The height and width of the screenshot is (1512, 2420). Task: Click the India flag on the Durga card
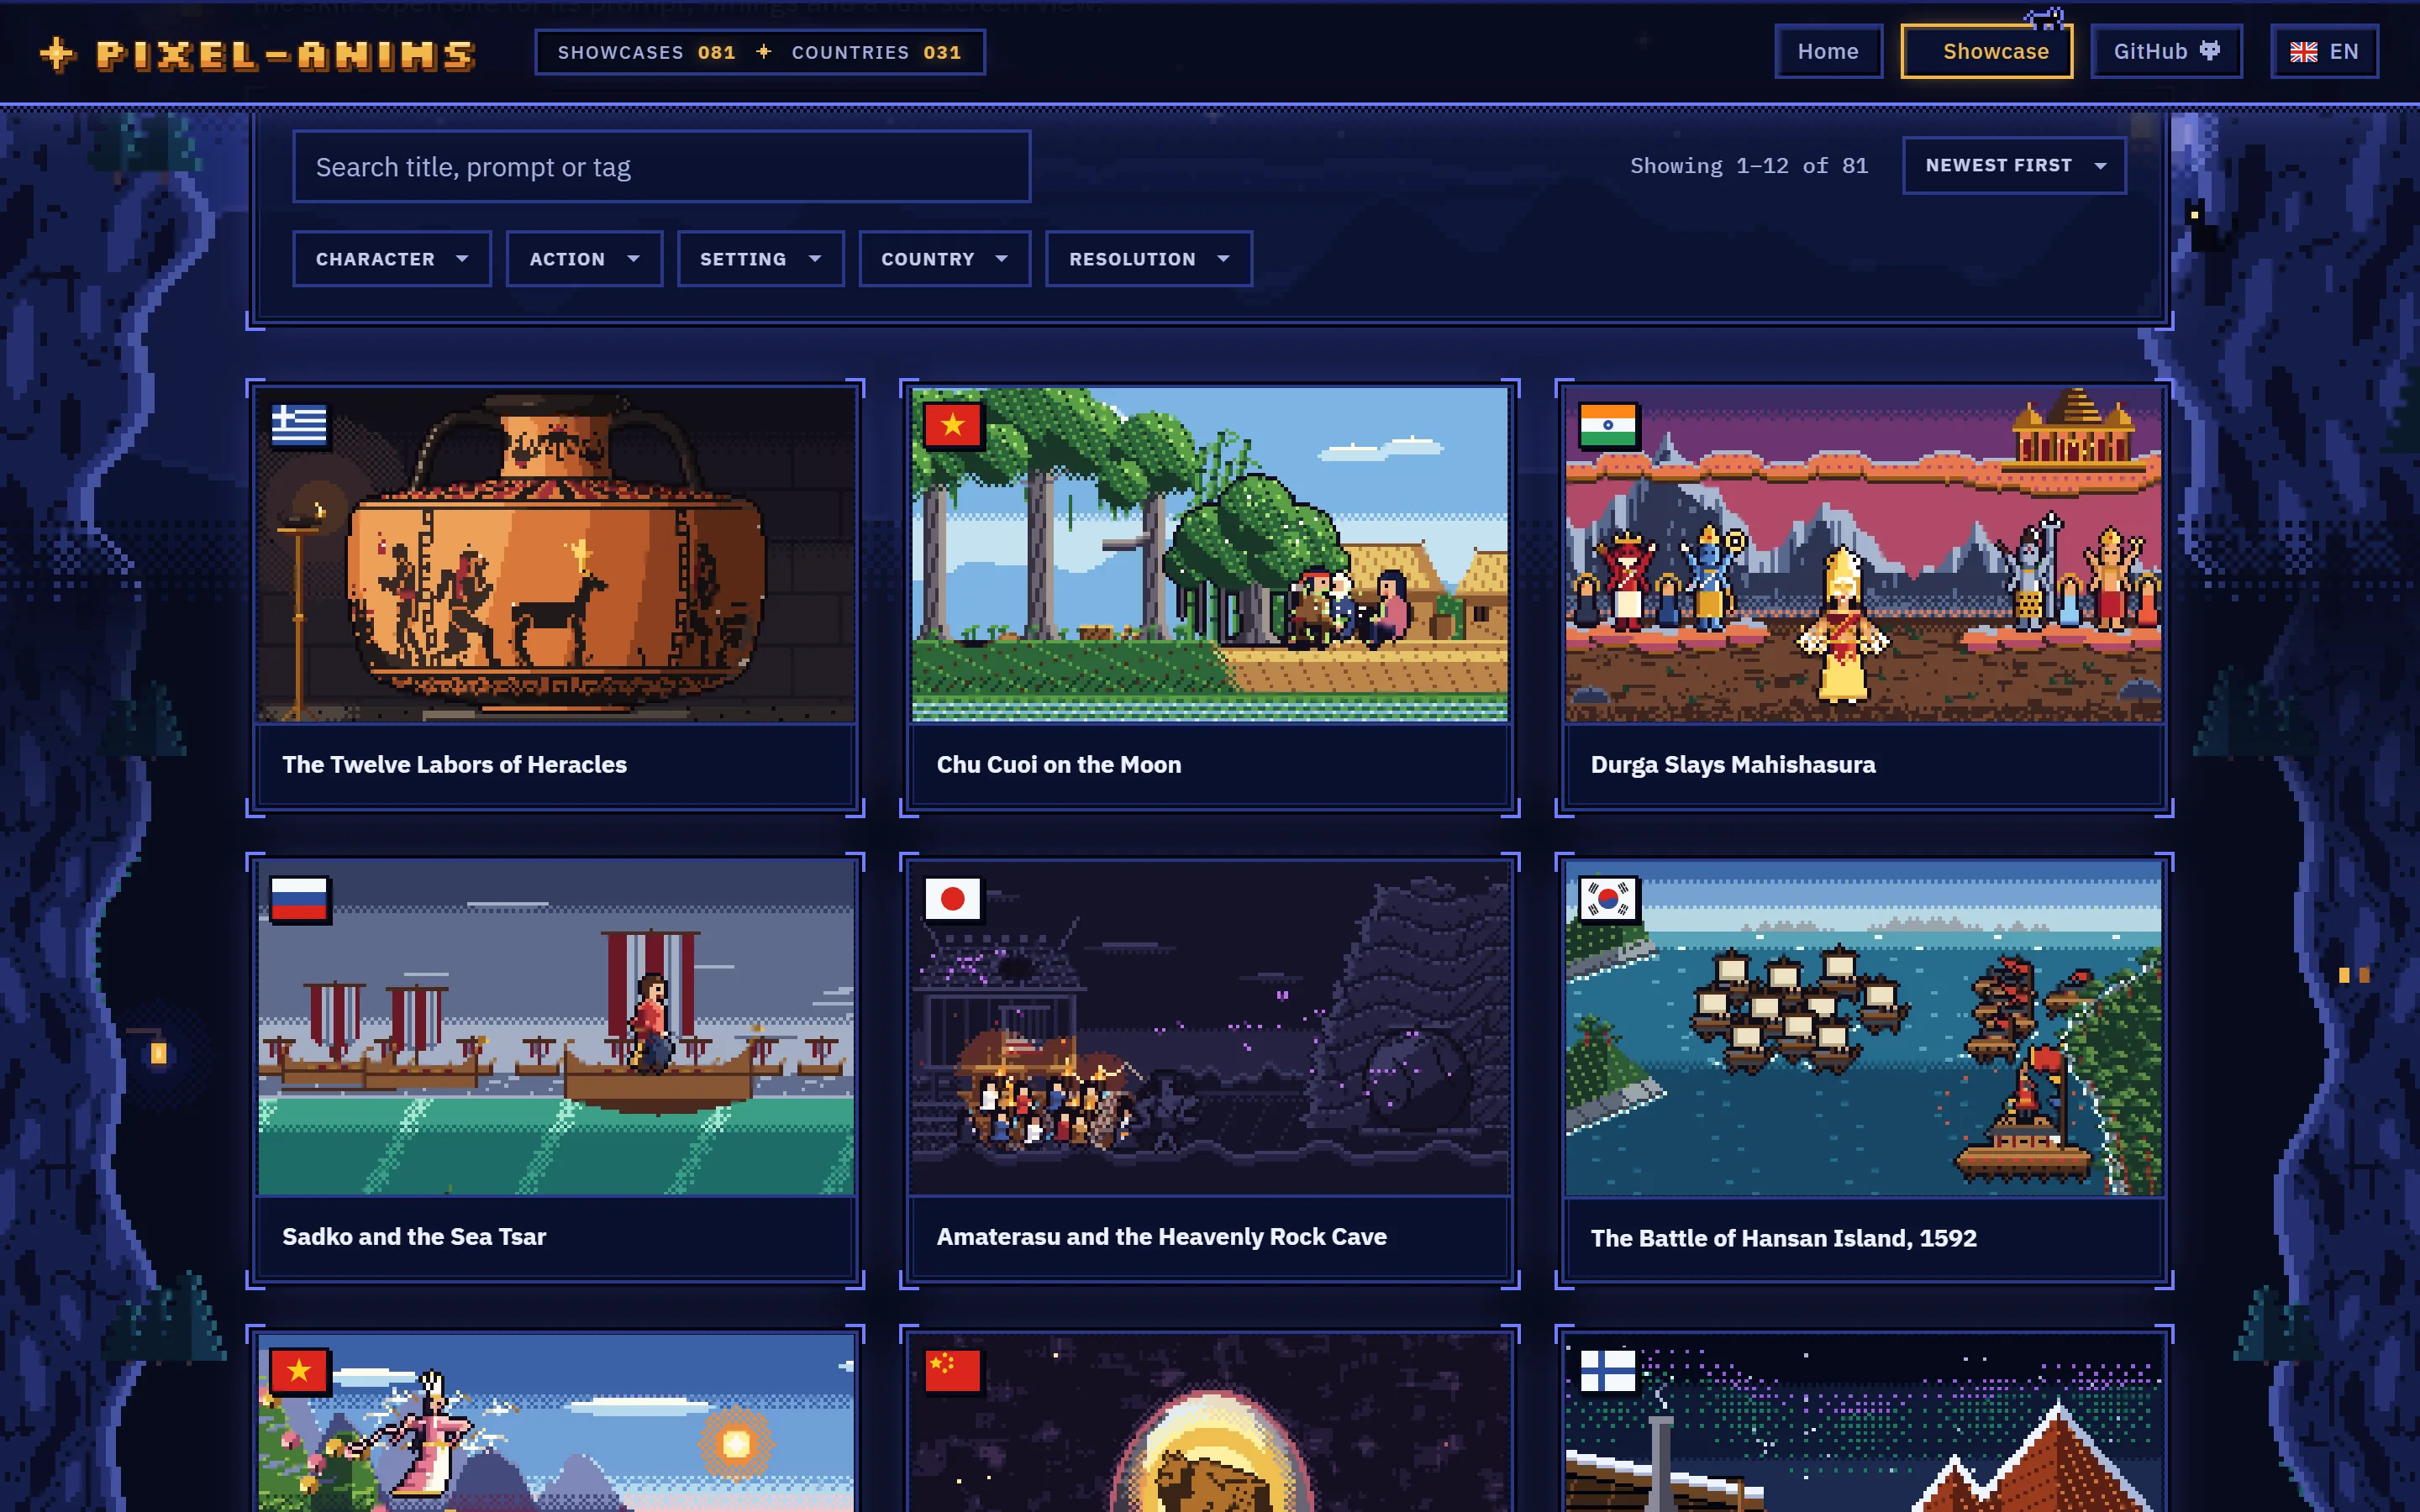coord(1608,425)
